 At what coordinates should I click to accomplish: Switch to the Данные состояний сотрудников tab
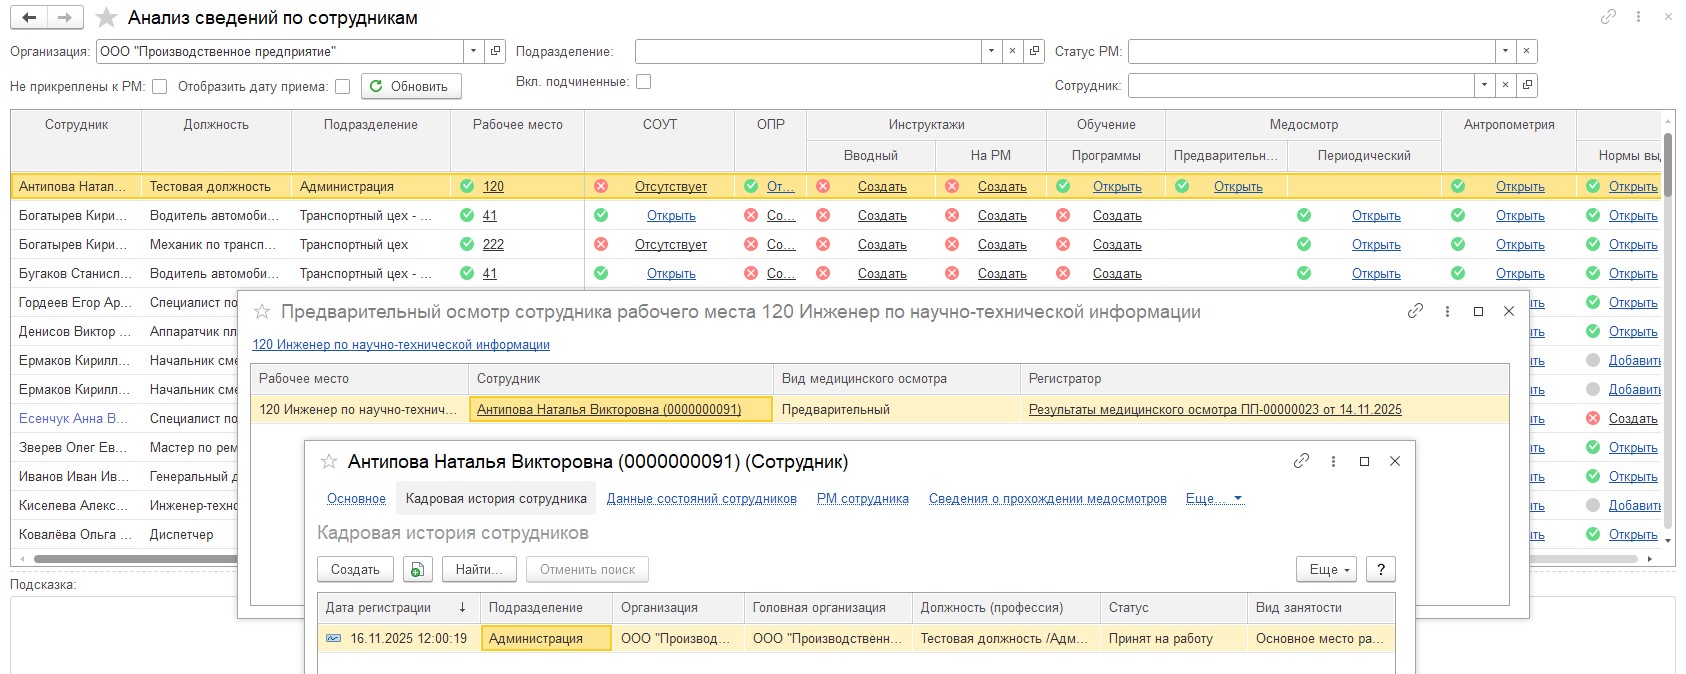[701, 499]
